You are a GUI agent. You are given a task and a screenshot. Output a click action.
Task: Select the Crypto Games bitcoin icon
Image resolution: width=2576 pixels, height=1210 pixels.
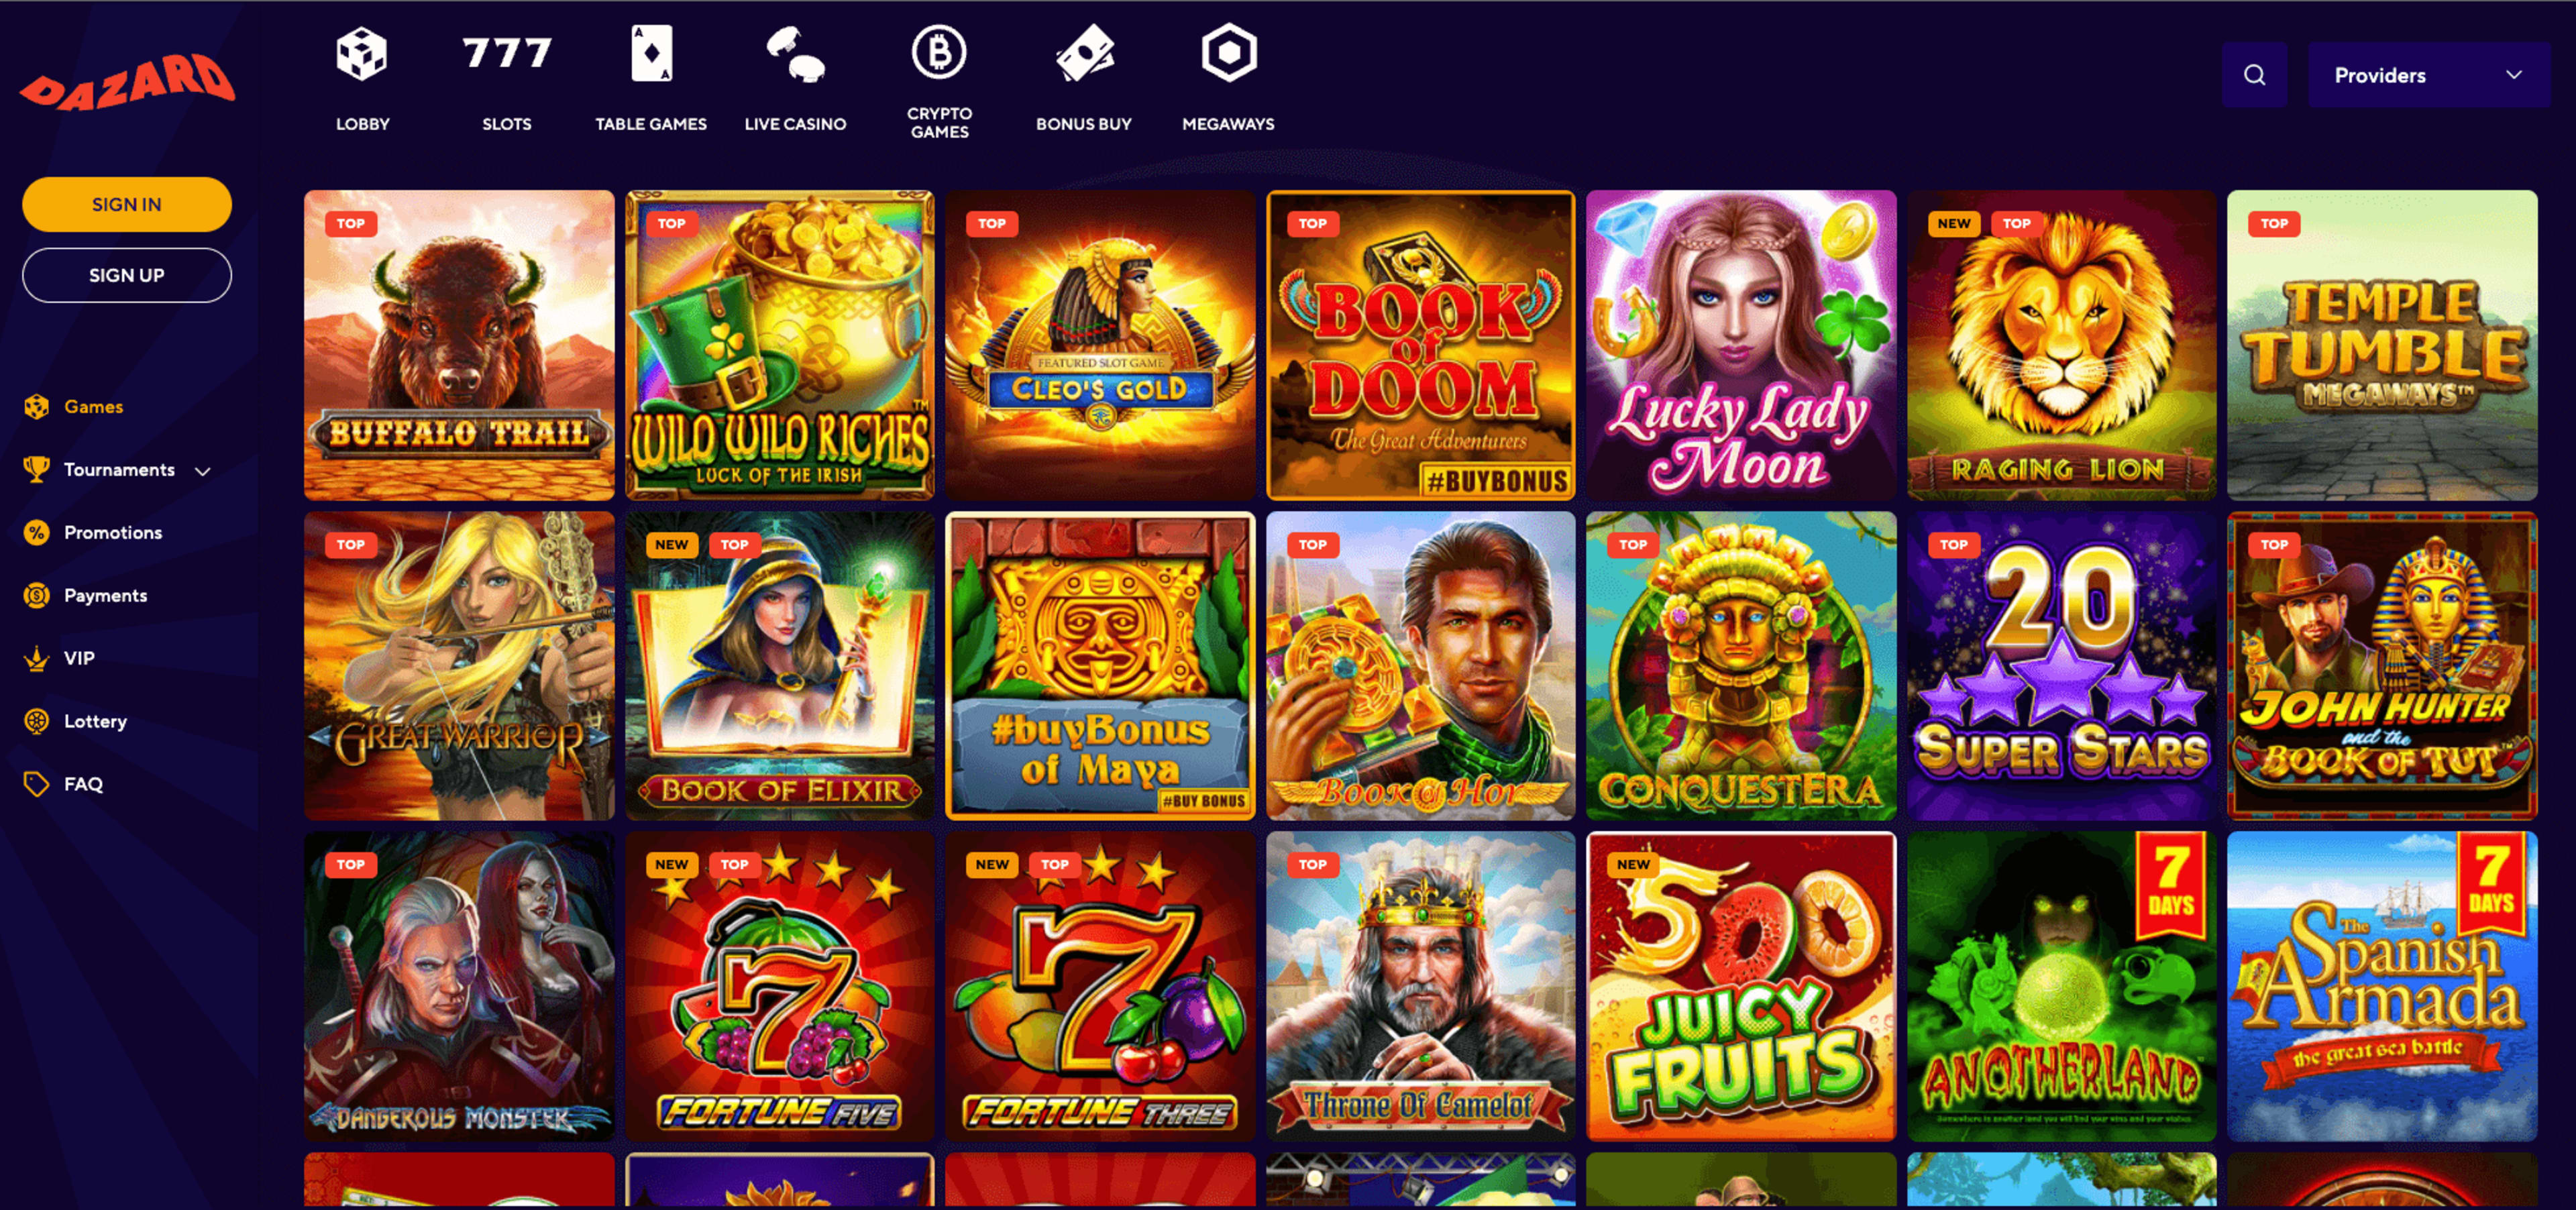pyautogui.click(x=938, y=52)
